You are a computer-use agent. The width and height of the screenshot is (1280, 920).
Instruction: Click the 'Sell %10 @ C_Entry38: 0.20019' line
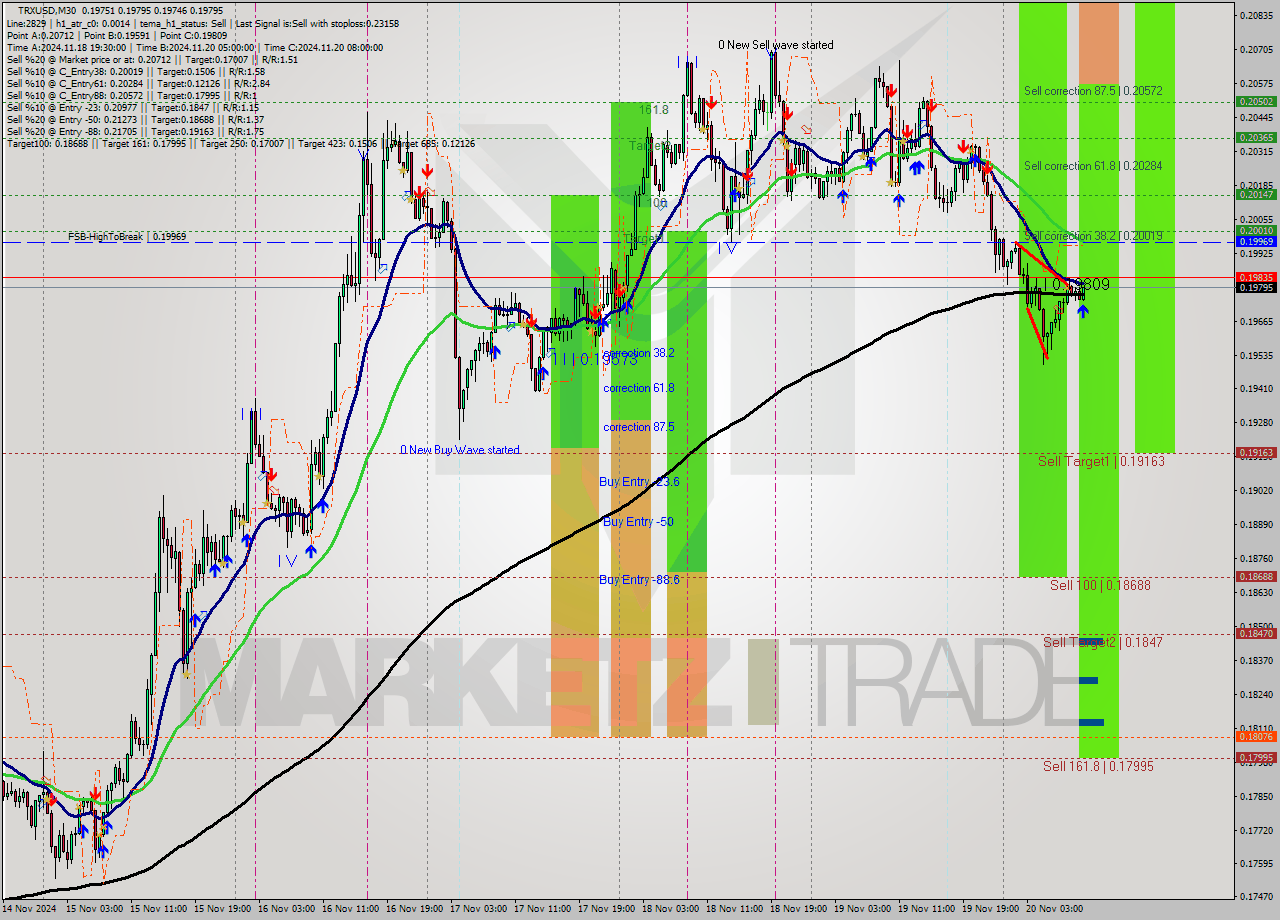pyautogui.click(x=135, y=71)
